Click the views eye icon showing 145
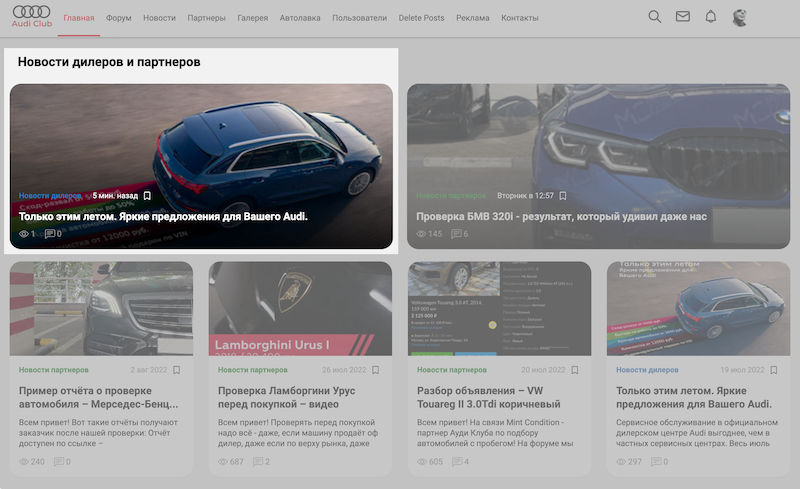Screen dimensions: 800x489 [421, 234]
